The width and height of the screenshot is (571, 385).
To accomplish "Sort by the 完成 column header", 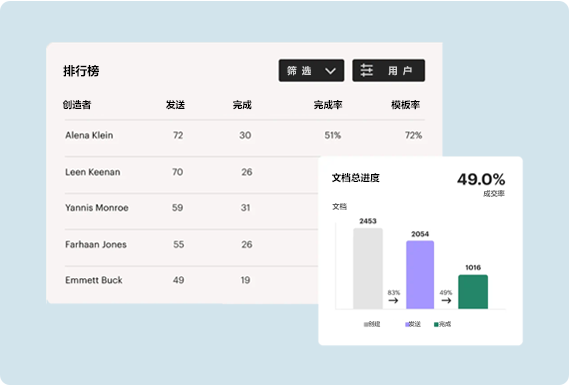I will 242,105.
